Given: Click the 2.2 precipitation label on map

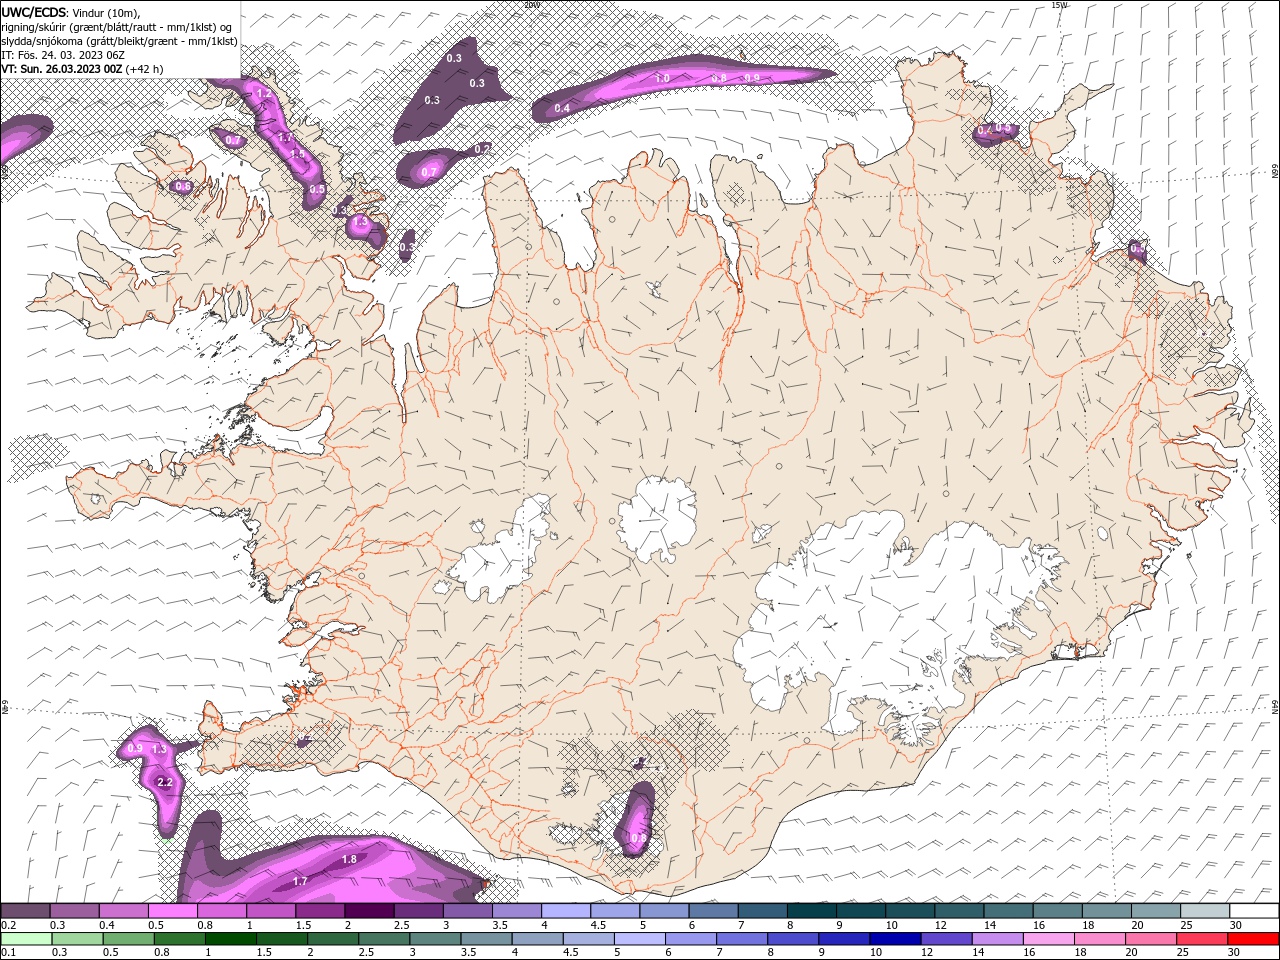Looking at the screenshot, I should [166, 782].
